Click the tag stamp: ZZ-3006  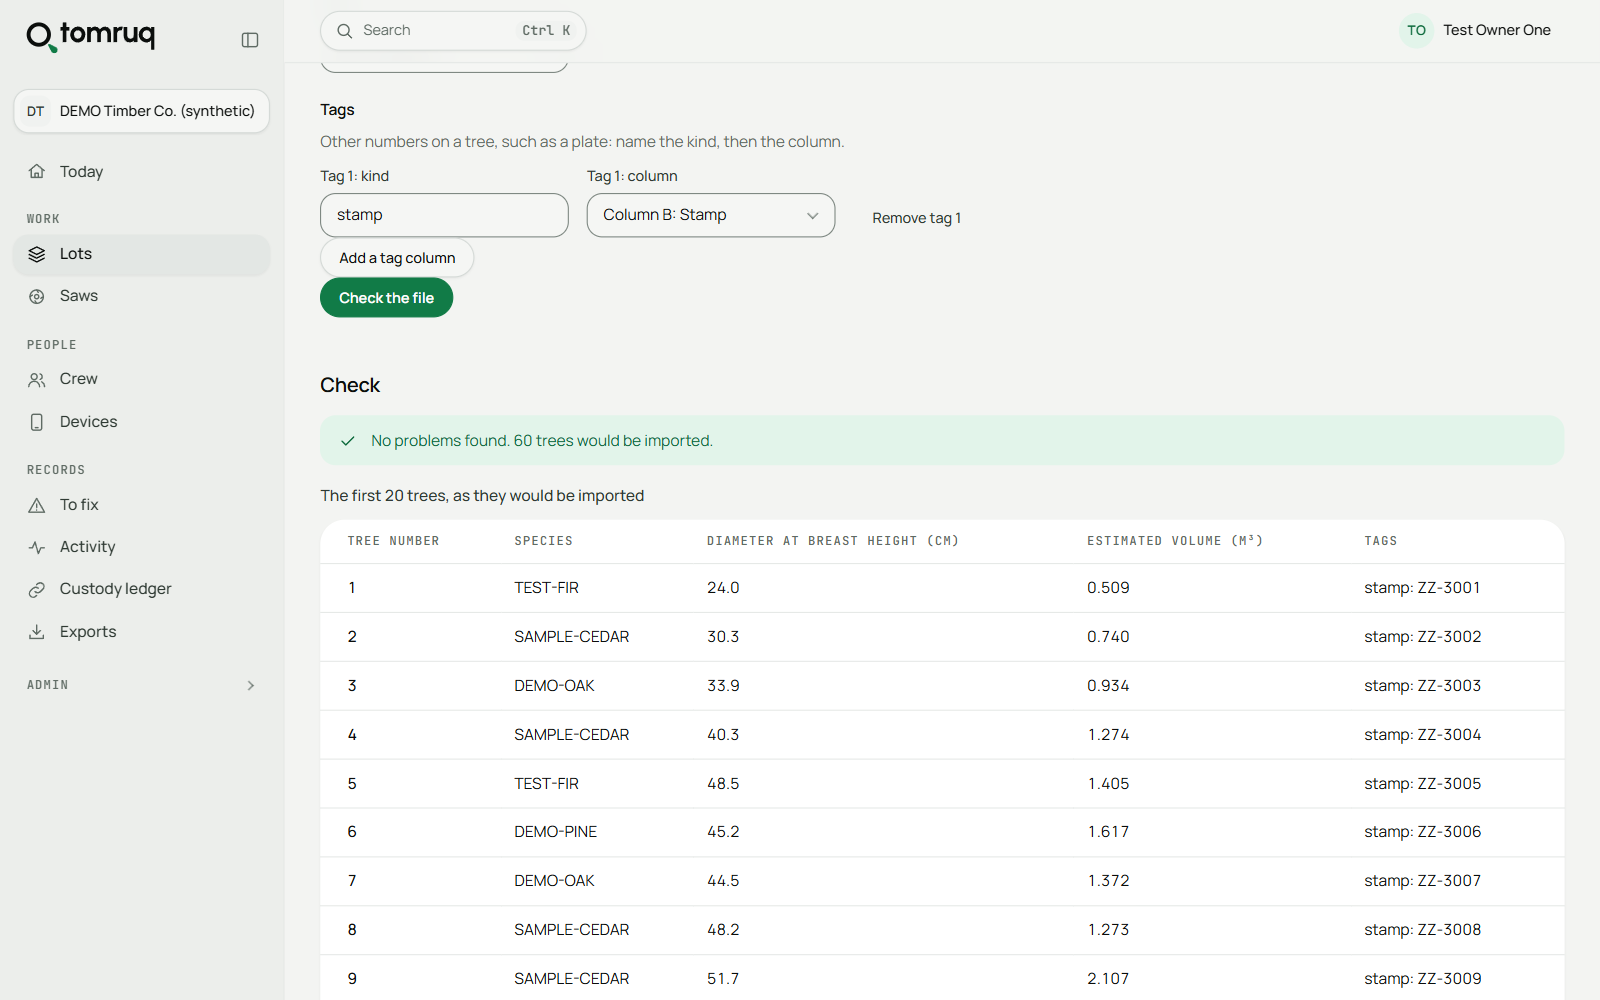click(x=1422, y=832)
